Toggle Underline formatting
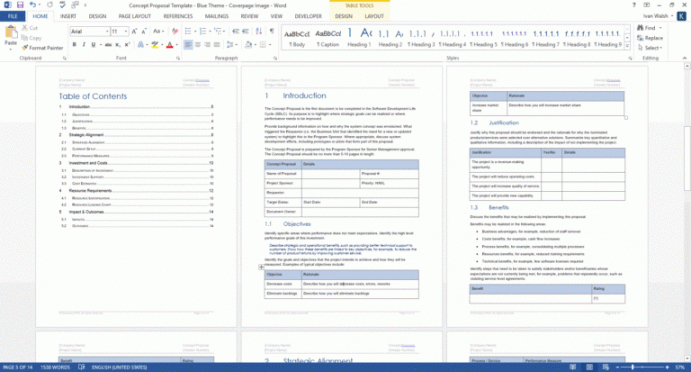 pos(93,45)
